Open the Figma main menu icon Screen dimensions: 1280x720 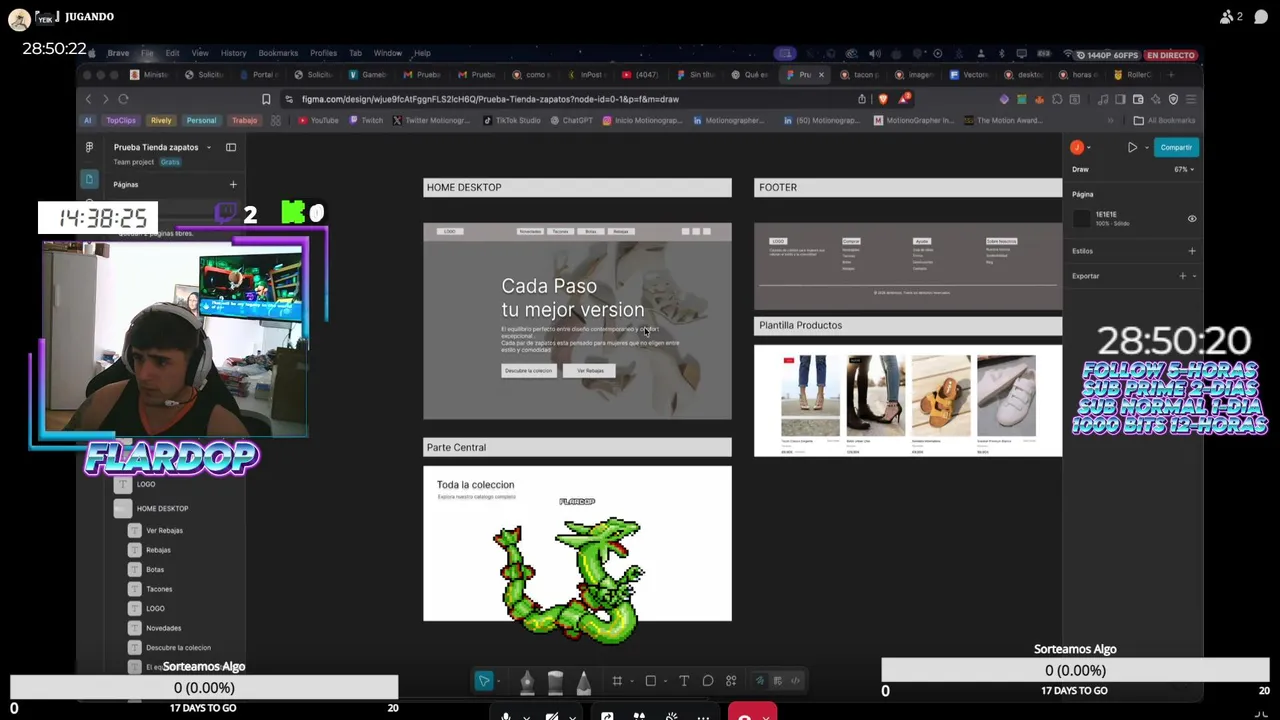(x=89, y=147)
